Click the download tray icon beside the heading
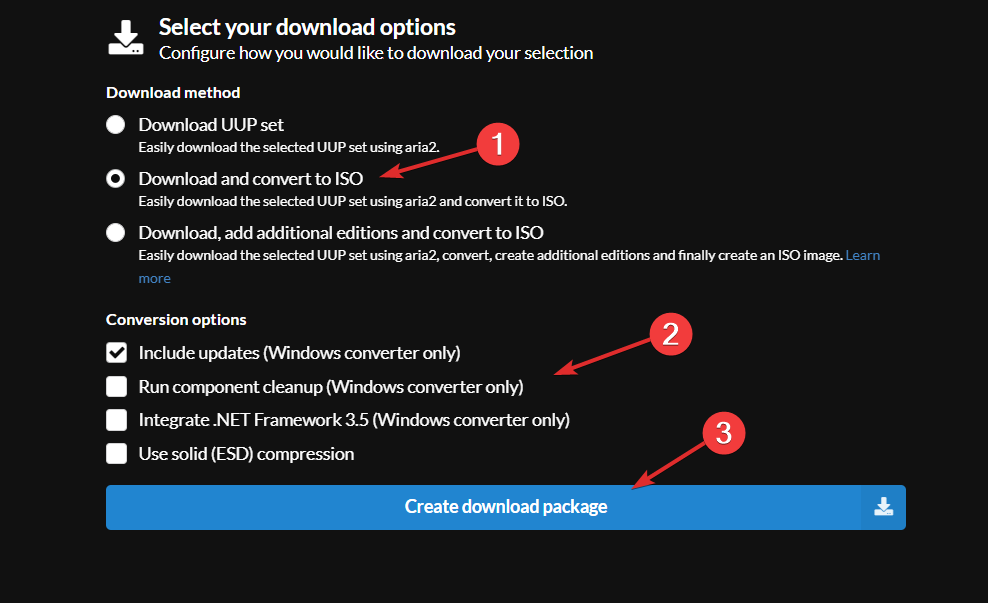 [126, 36]
